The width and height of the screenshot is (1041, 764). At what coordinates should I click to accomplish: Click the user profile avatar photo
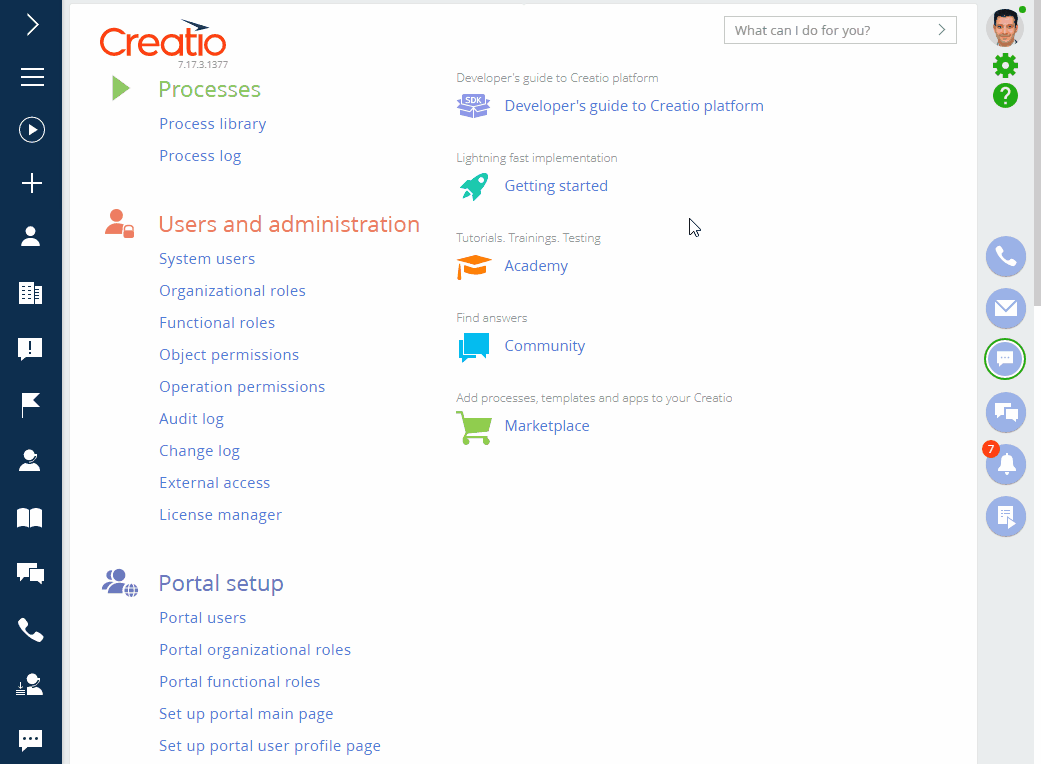[1005, 27]
